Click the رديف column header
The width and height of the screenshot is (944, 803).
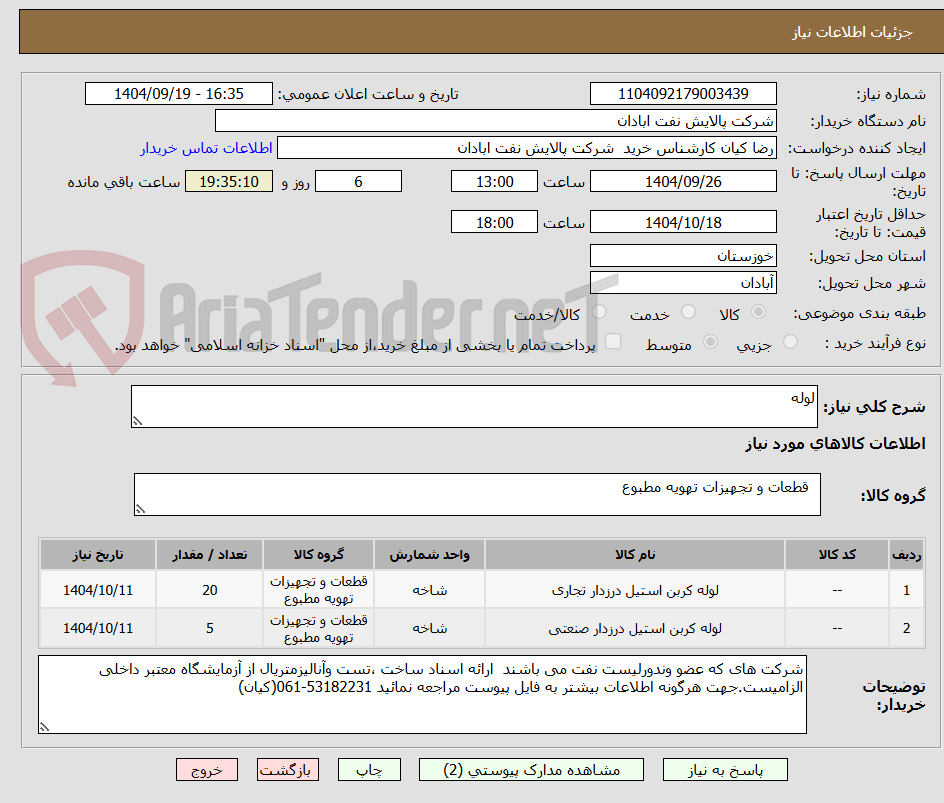(907, 554)
